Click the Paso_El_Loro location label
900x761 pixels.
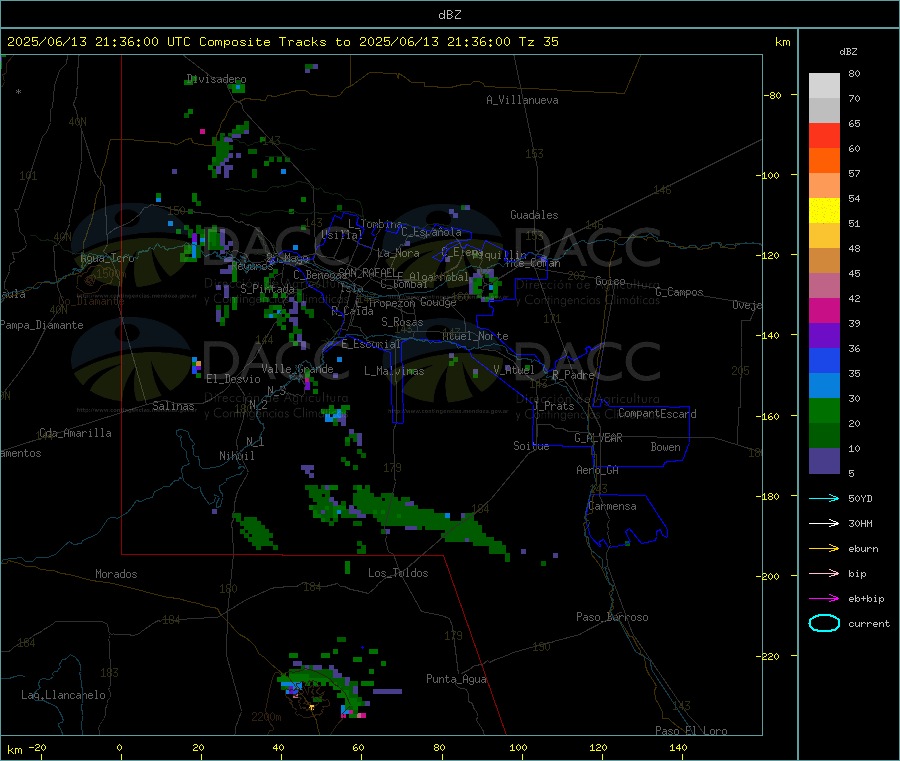tap(691, 731)
